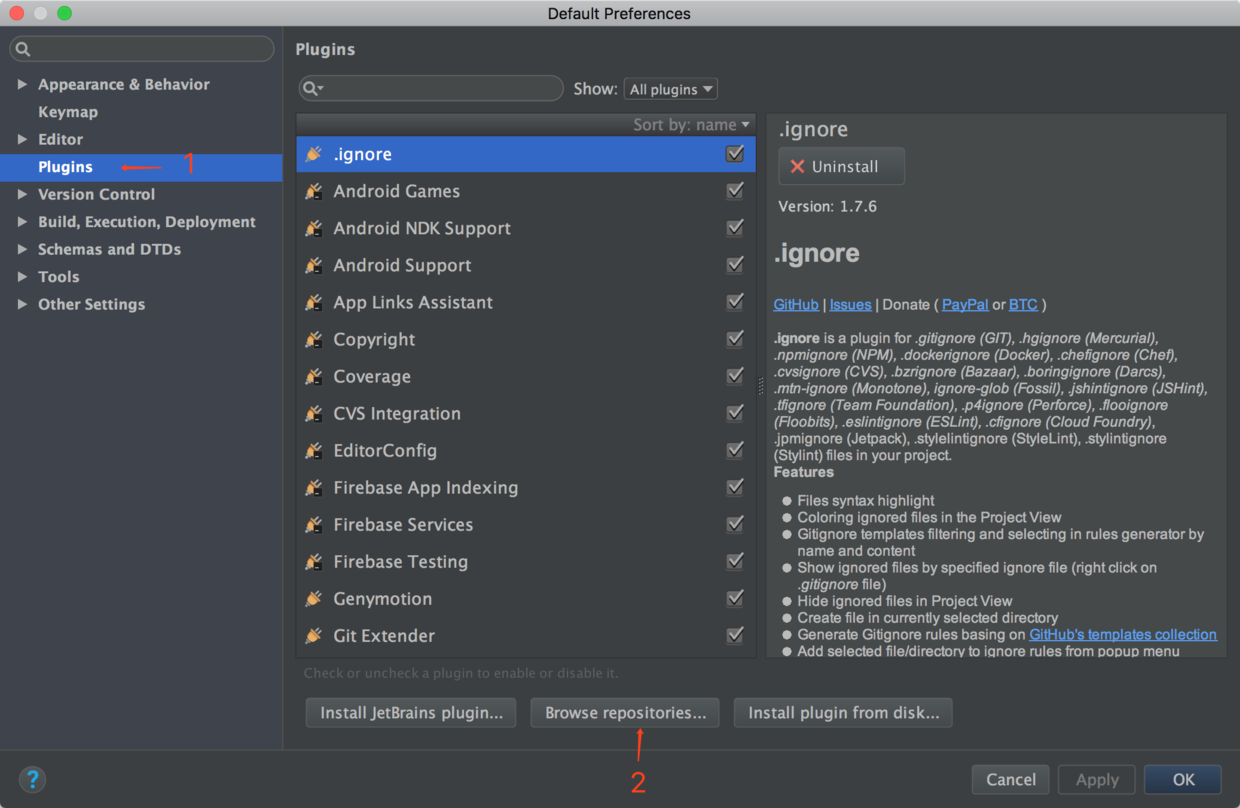Toggle the Firebase Testing checkbox

coord(735,560)
